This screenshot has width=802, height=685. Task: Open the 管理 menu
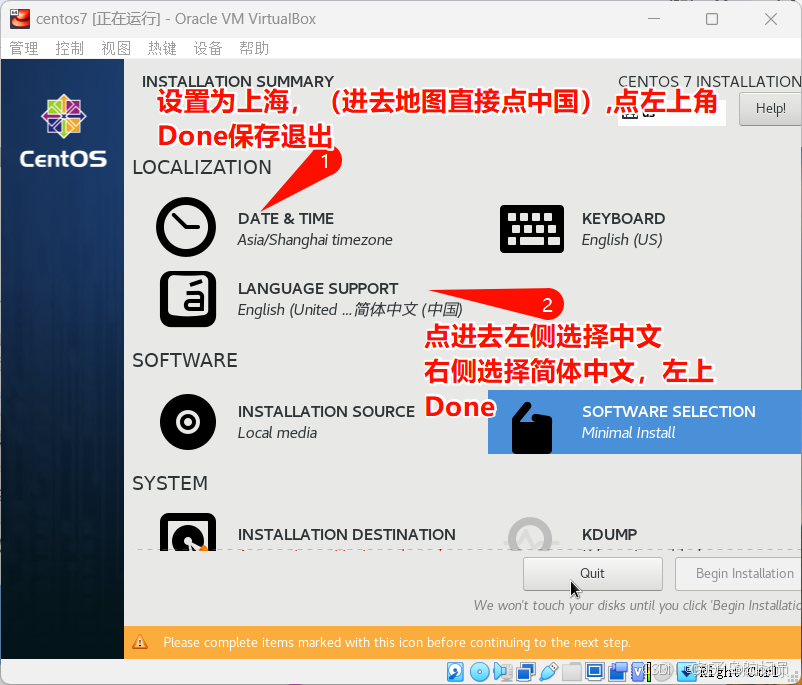(x=24, y=49)
